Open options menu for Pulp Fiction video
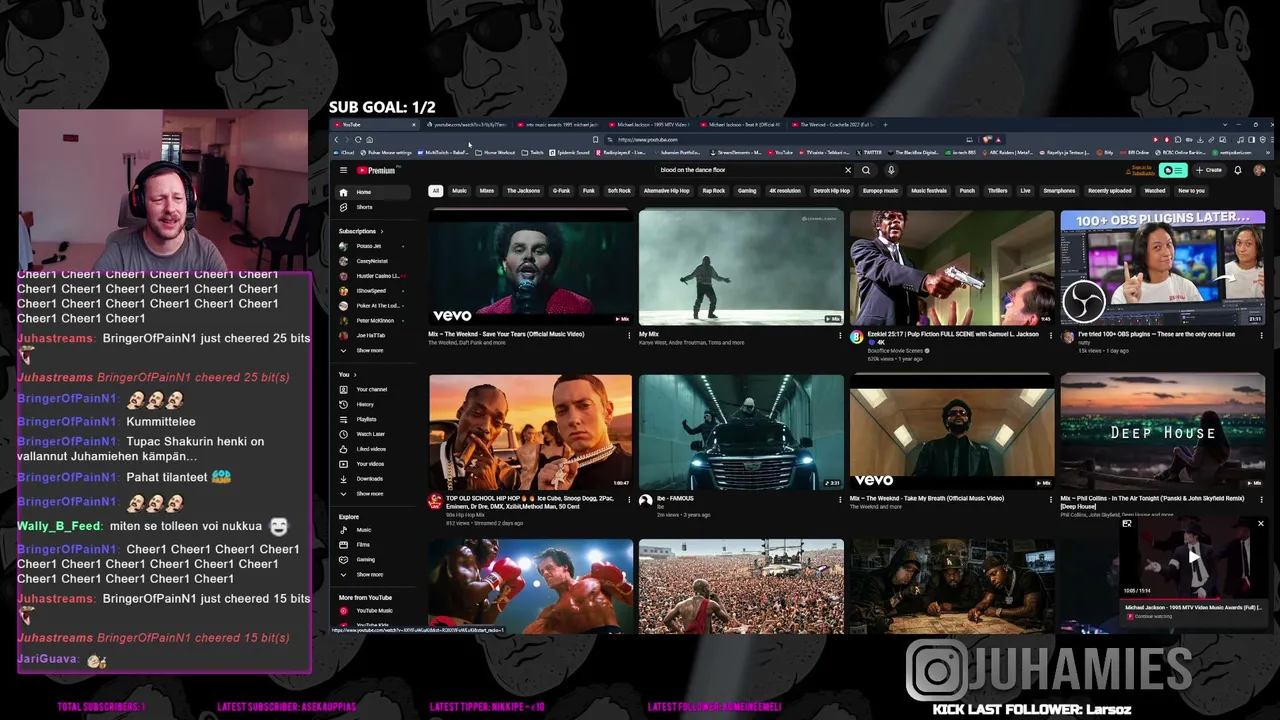 pos(1050,336)
